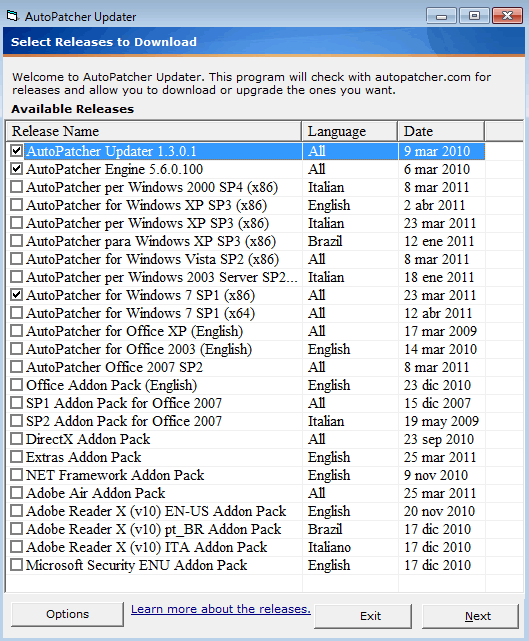Check Office Addon Pack (English) checkbox
This screenshot has height=641, width=529.
pos(16,385)
